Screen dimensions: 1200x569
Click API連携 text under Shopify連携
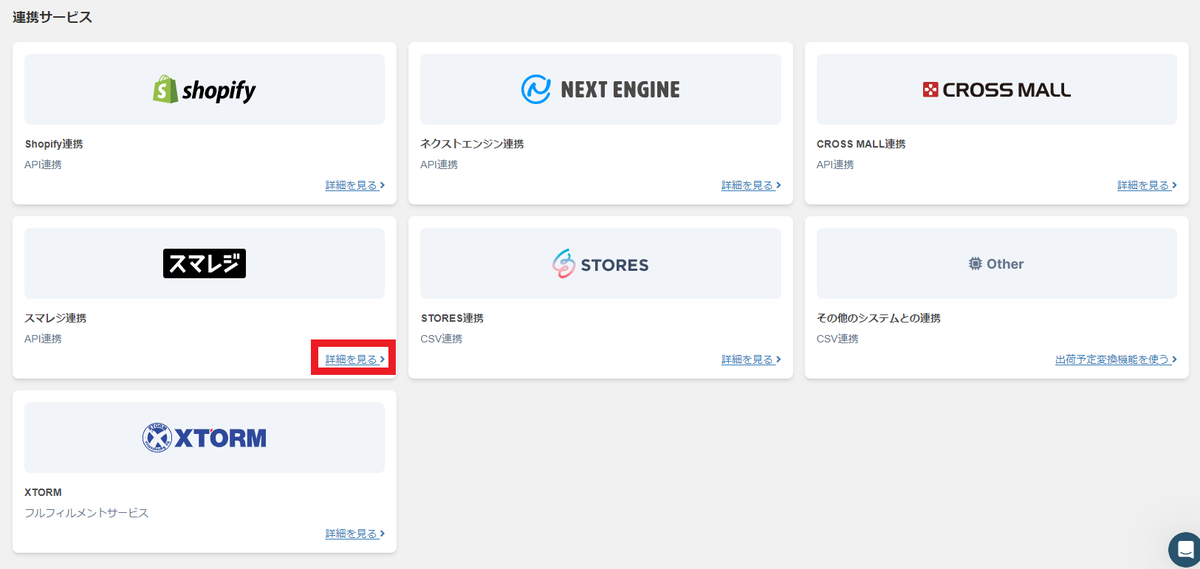tap(43, 165)
